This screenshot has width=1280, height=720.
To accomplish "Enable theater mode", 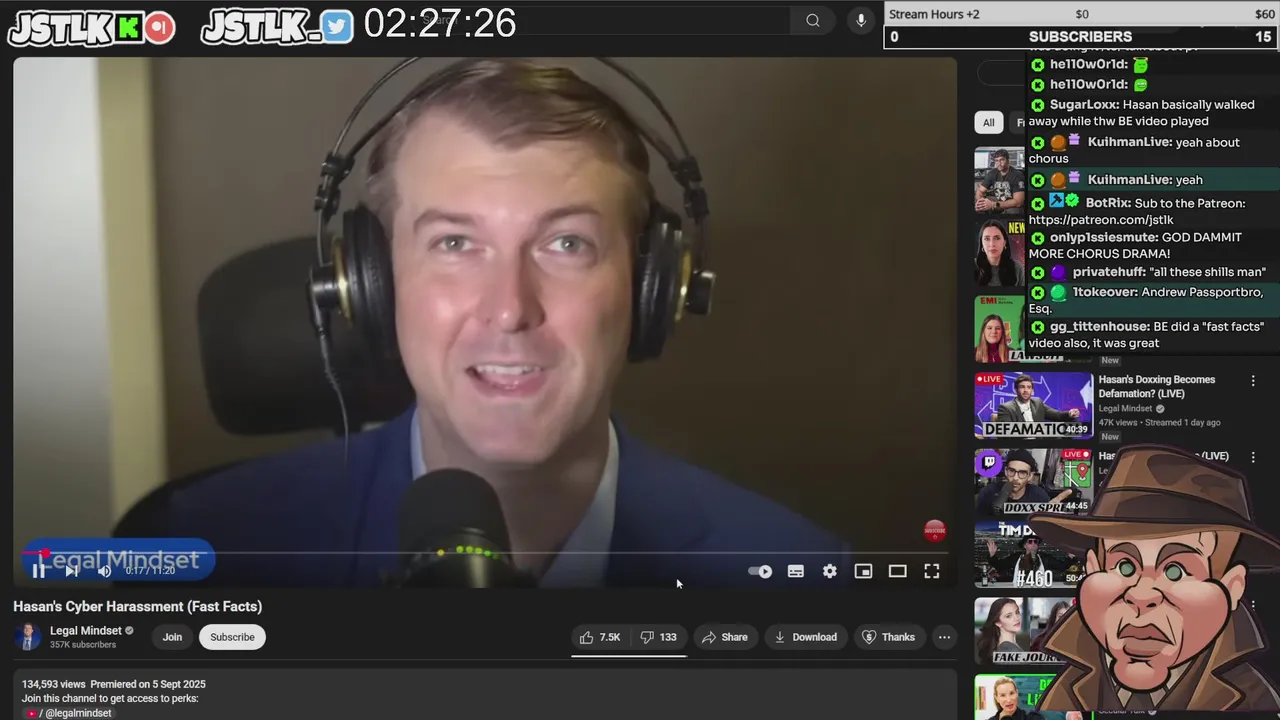I will 897,571.
